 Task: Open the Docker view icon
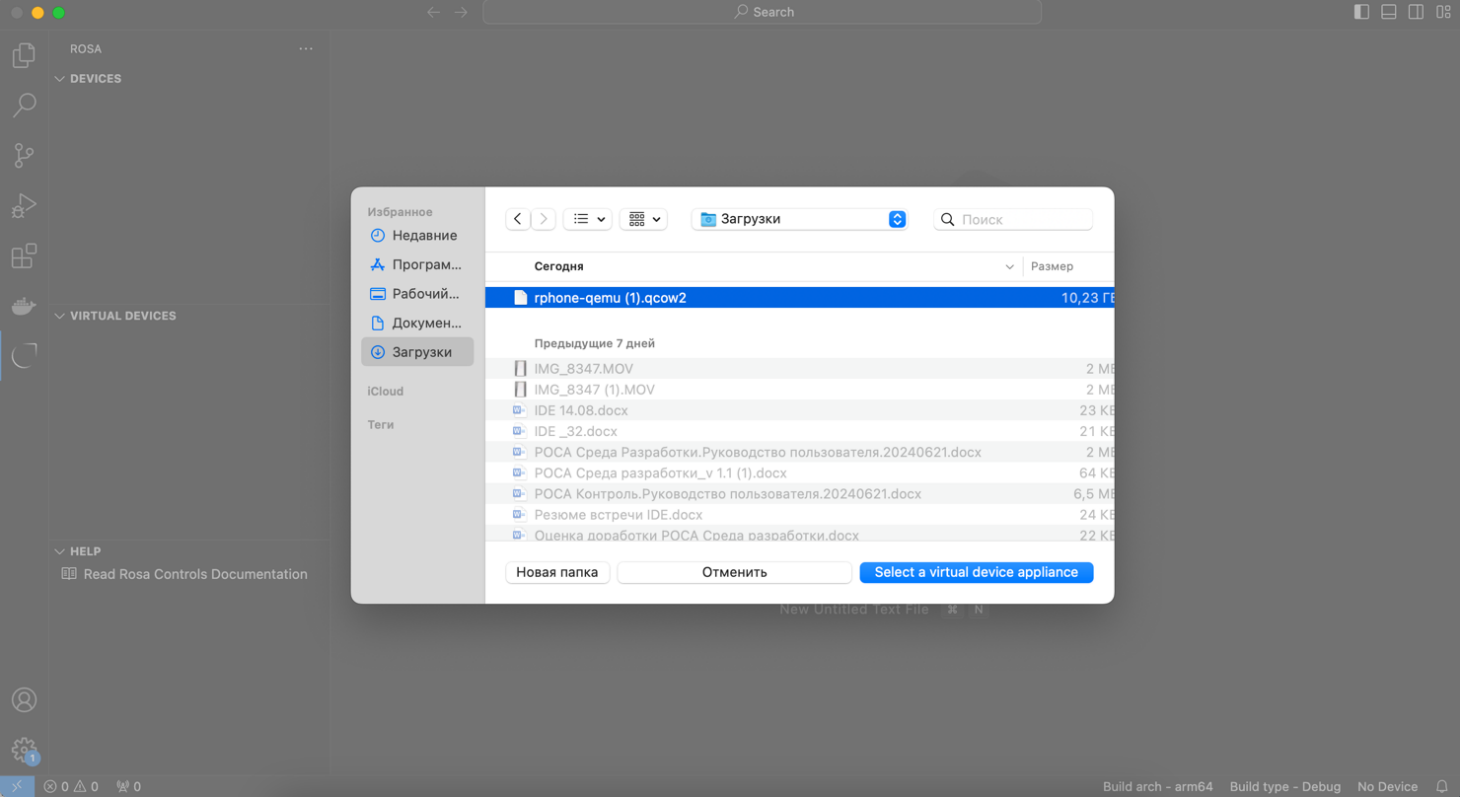coord(24,306)
